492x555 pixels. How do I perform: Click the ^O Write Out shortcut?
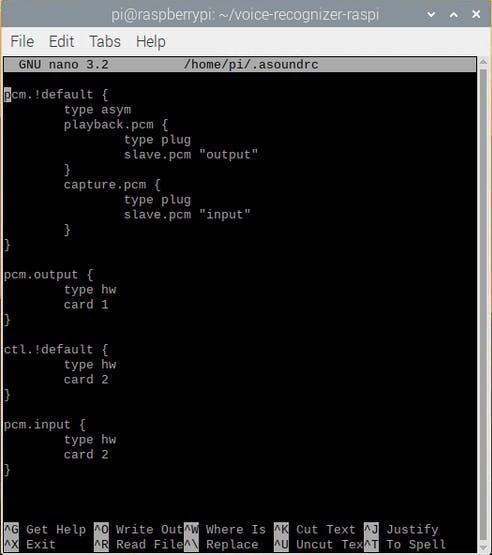pyautogui.click(x=138, y=530)
